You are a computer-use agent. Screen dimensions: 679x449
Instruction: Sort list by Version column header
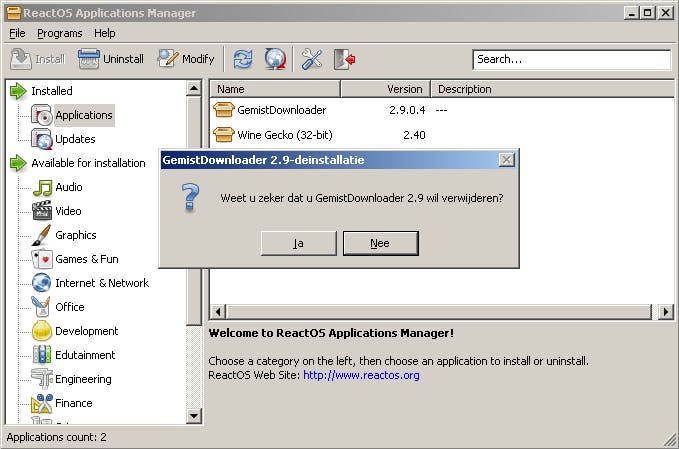385,89
